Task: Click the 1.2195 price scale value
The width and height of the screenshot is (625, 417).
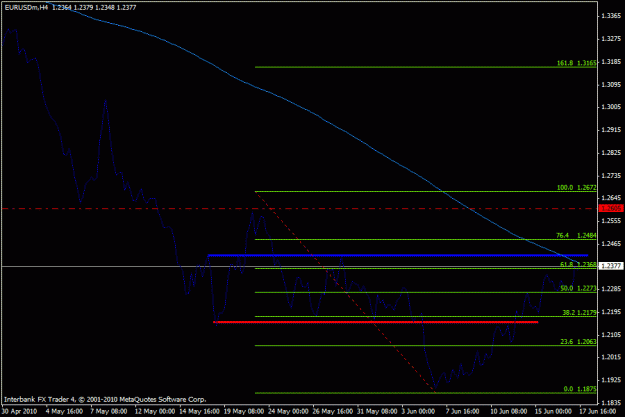Action: click(x=611, y=312)
